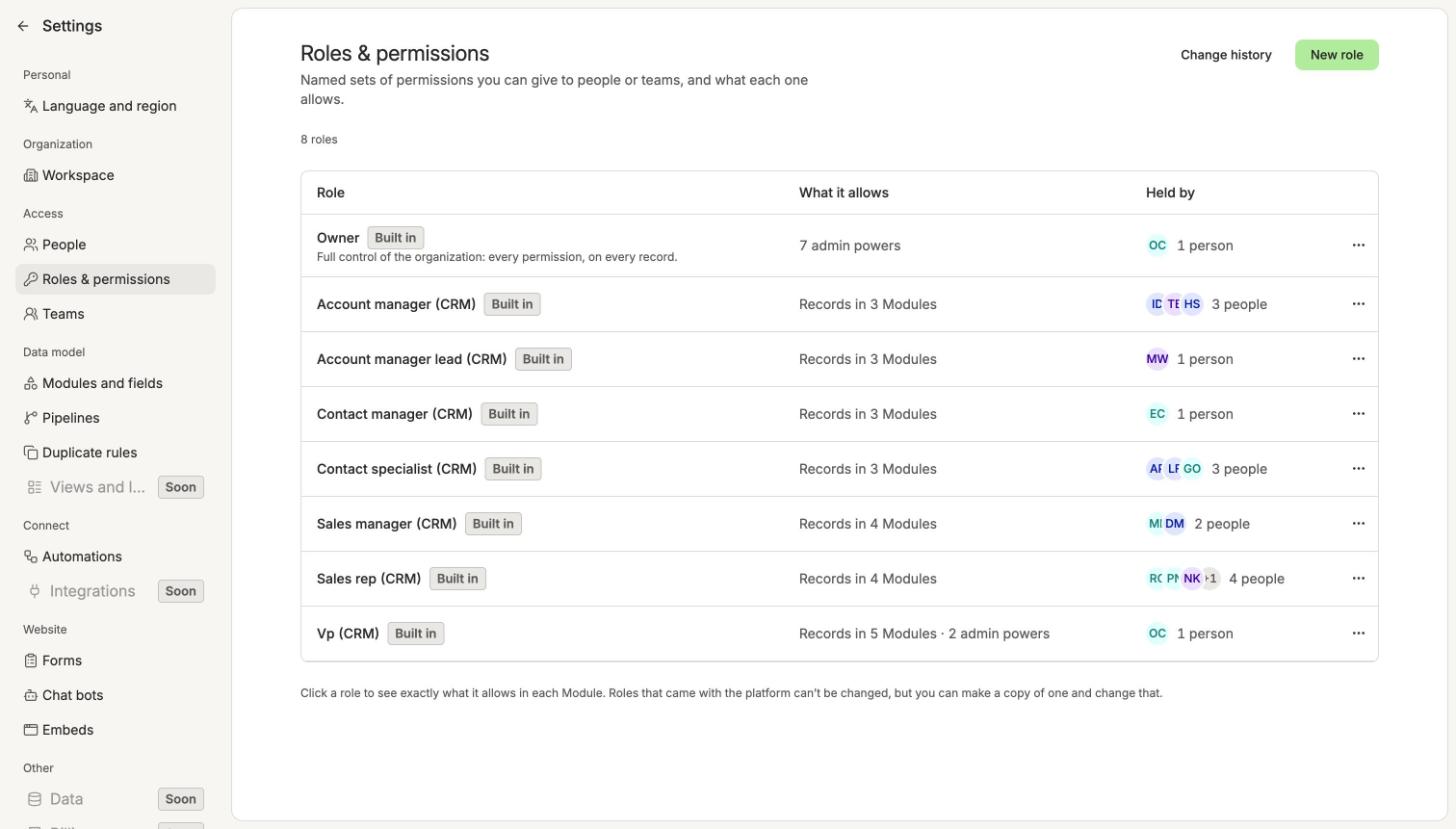Viewport: 1456px width, 829px height.
Task: Click the Change history button
Action: [x=1226, y=55]
